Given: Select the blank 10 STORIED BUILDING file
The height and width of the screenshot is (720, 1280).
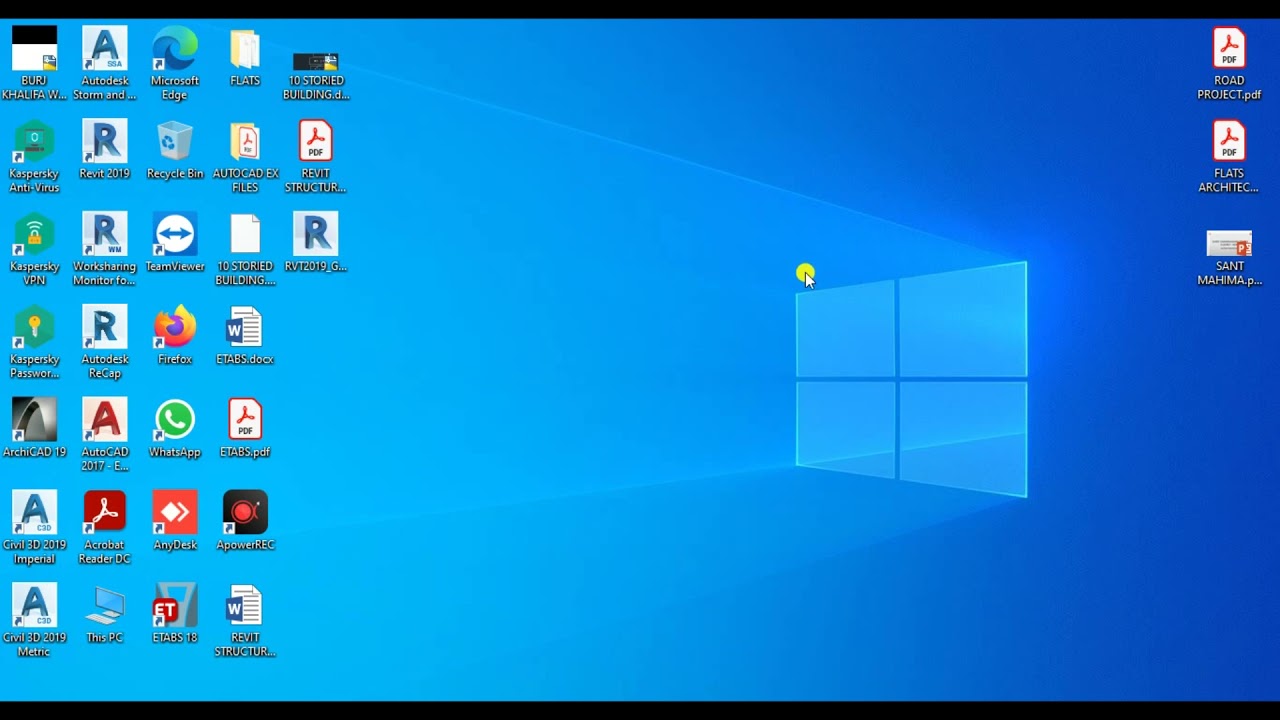Looking at the screenshot, I should pos(245,249).
